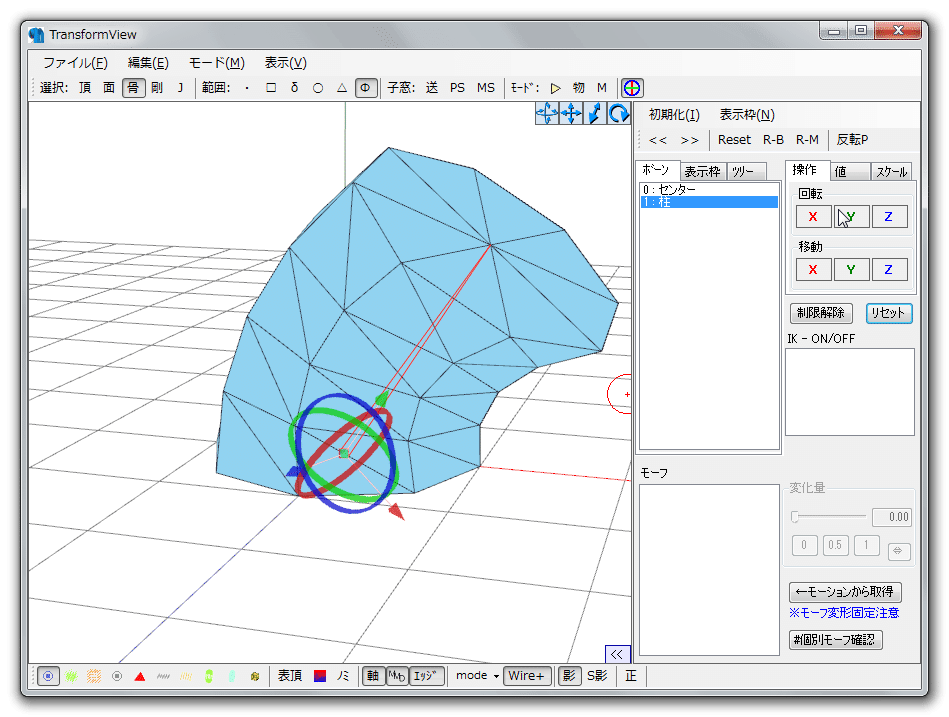Toggle the physics (物) mode
This screenshot has width=949, height=717.
579,88
